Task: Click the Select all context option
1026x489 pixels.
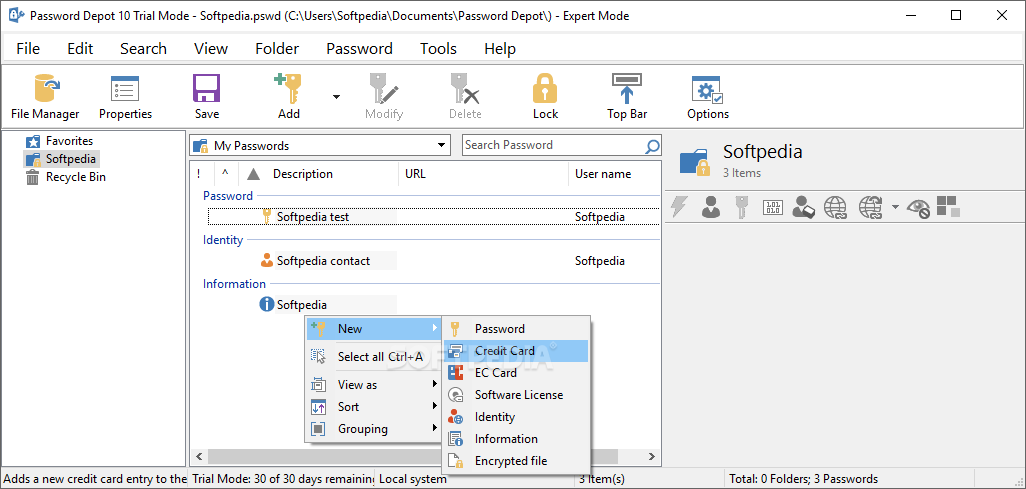Action: tap(379, 357)
